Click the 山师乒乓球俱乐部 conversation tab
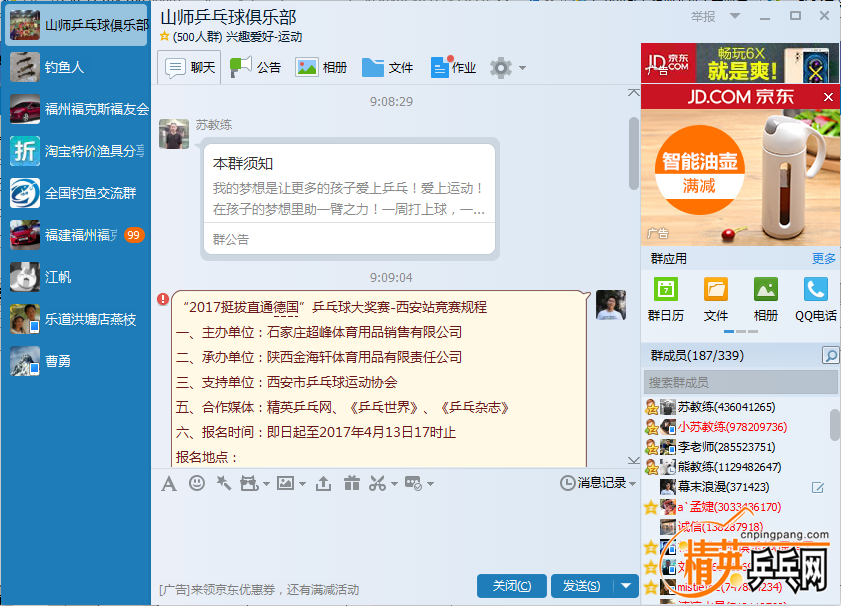This screenshot has height=606, width=841. (x=76, y=25)
